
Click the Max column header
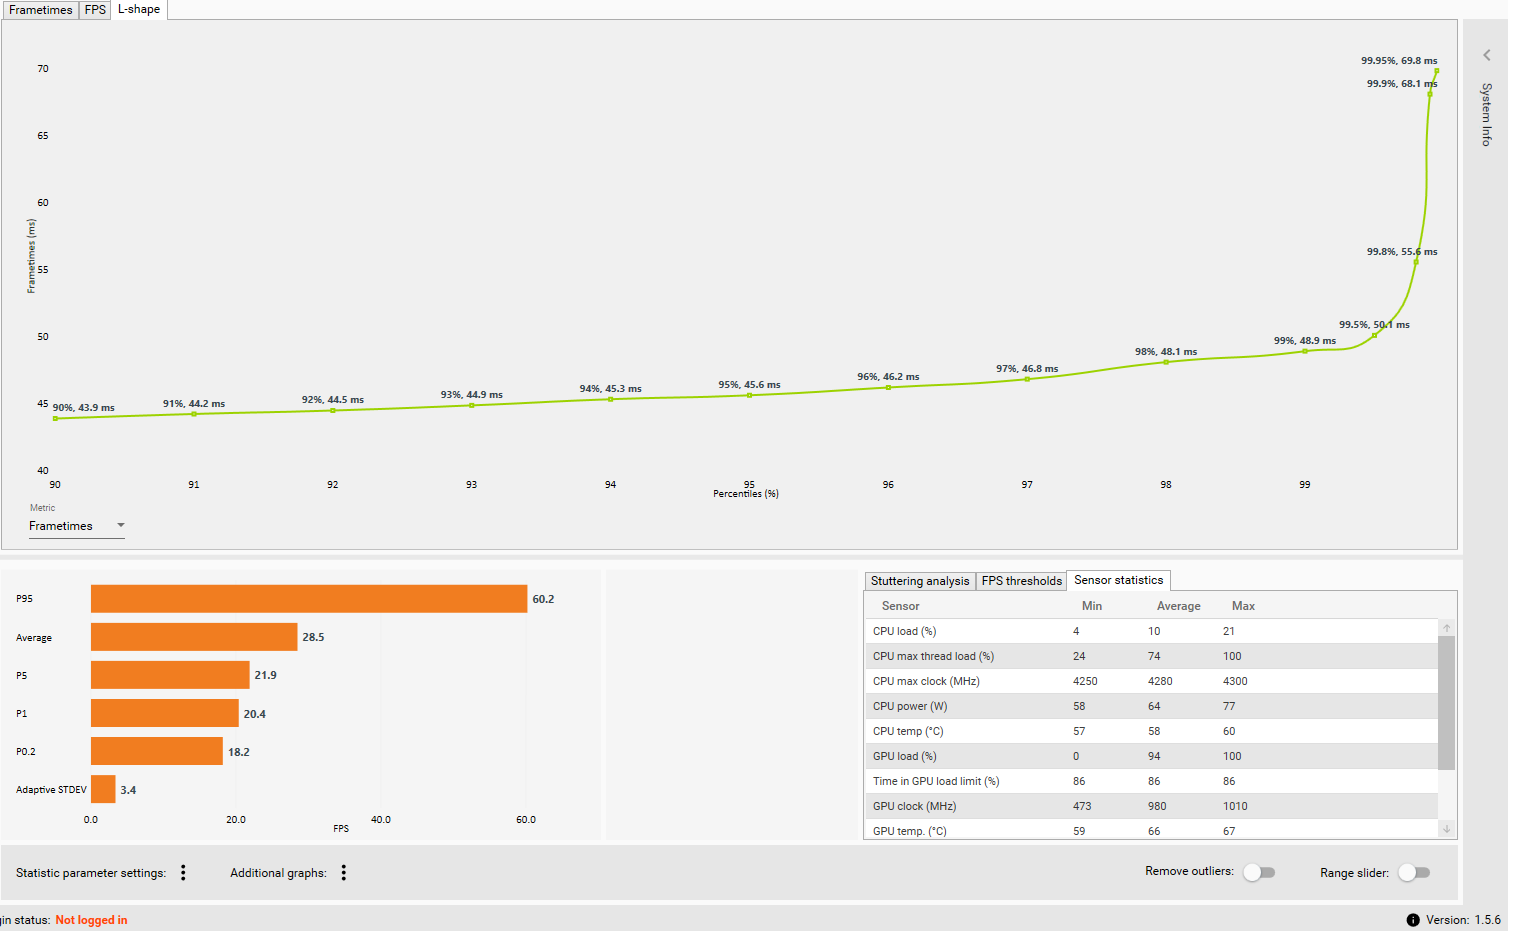(x=1243, y=606)
